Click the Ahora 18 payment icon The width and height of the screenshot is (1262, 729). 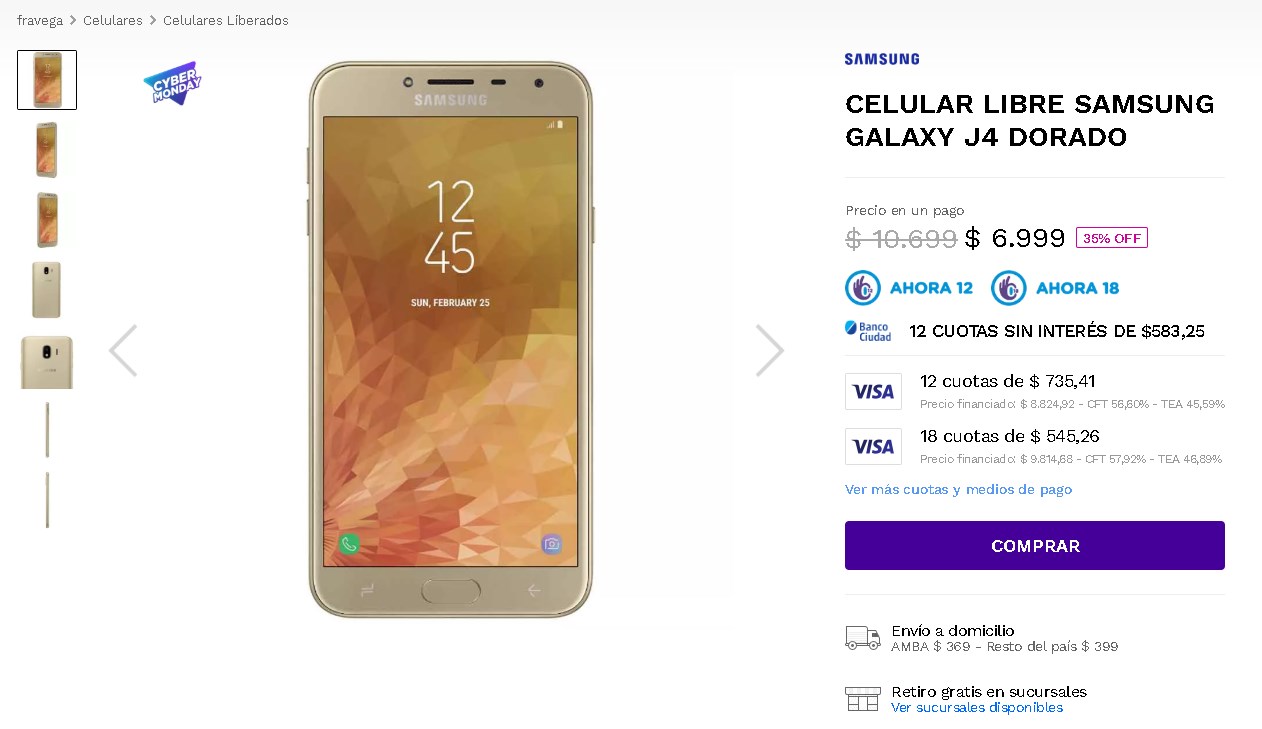[1055, 288]
